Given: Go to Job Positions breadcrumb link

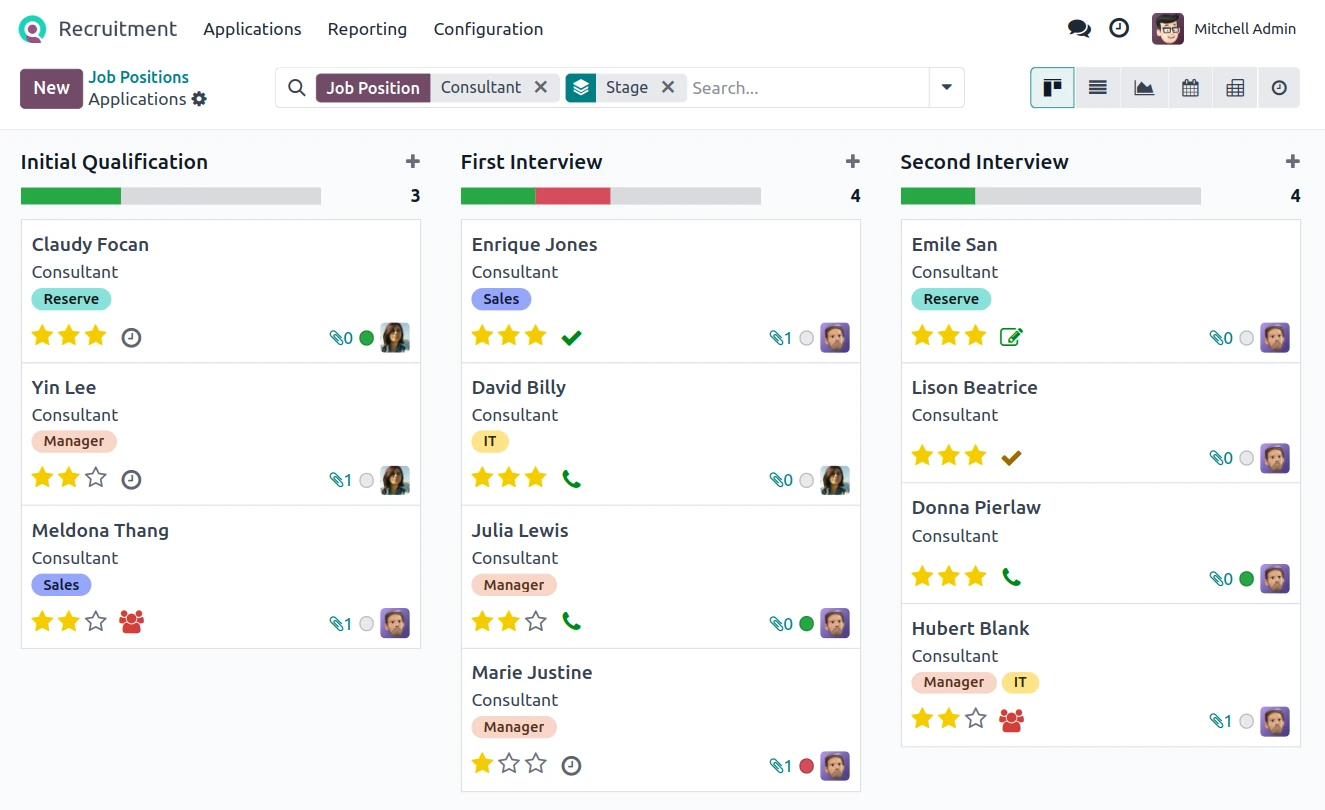Looking at the screenshot, I should [138, 77].
